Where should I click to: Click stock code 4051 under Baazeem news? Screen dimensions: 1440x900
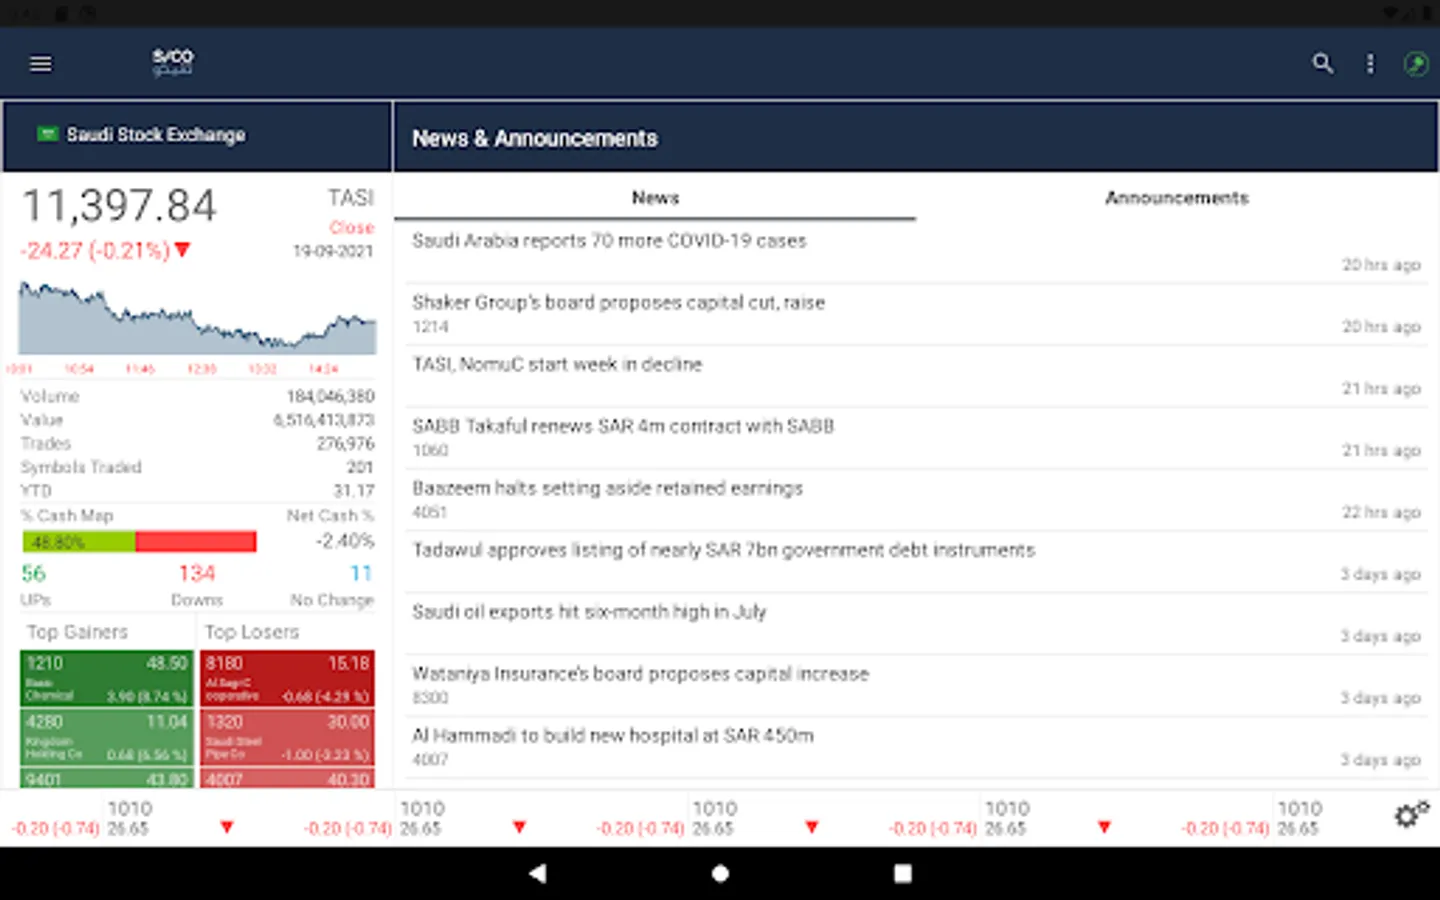click(x=430, y=513)
